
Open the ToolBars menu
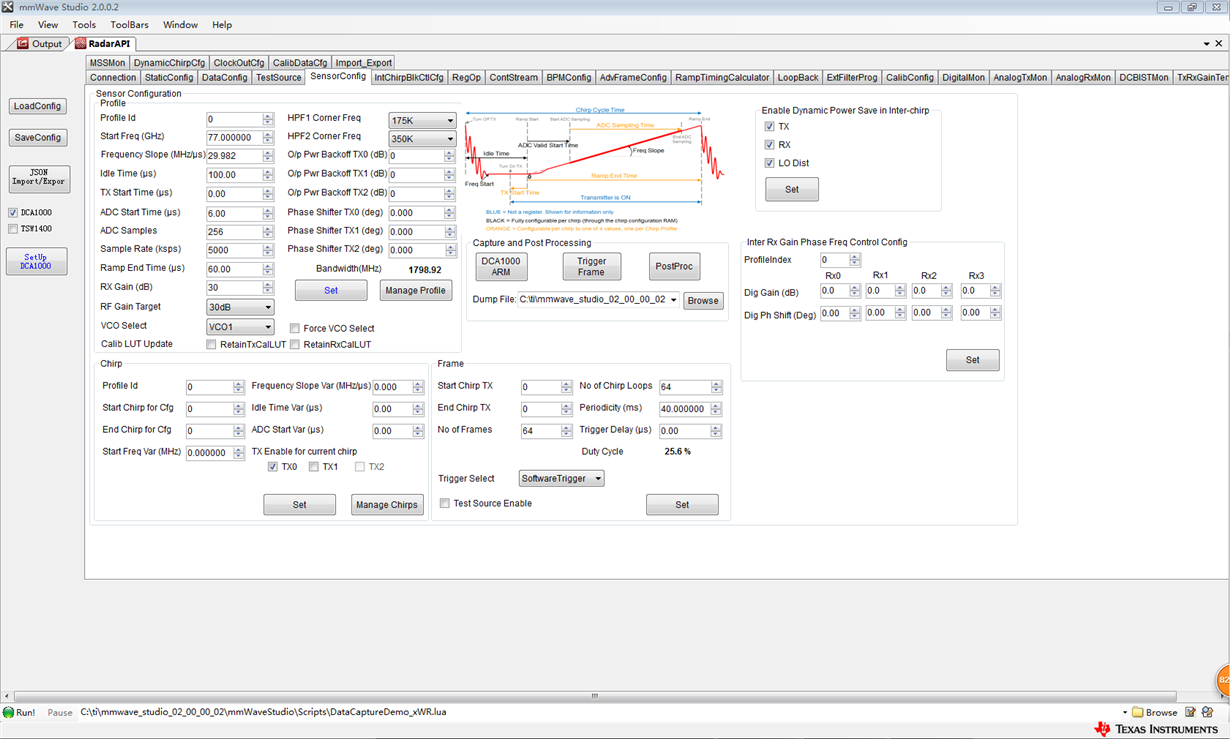pyautogui.click(x=129, y=24)
